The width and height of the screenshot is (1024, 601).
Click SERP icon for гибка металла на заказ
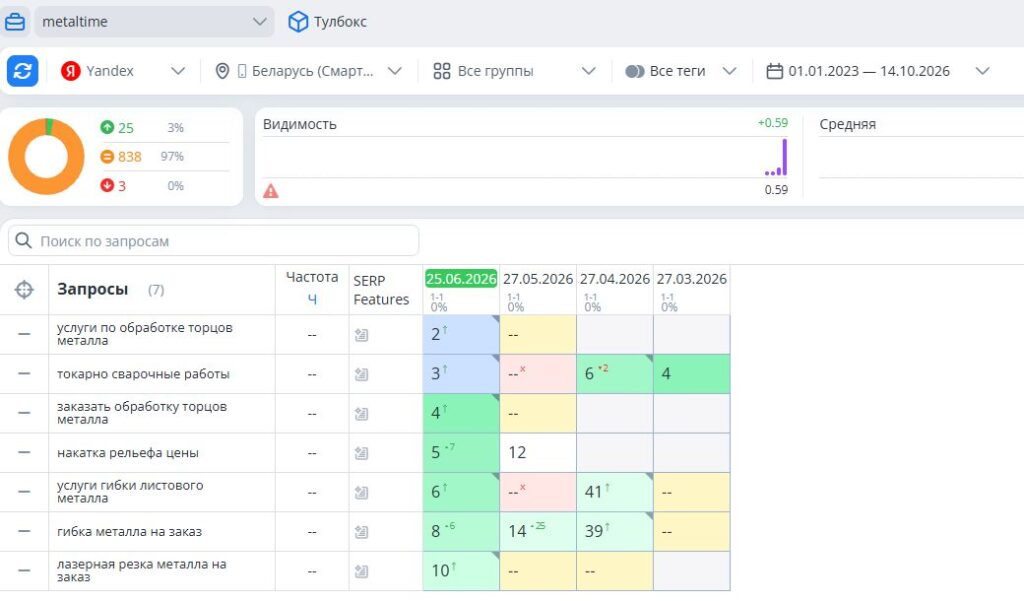[361, 532]
